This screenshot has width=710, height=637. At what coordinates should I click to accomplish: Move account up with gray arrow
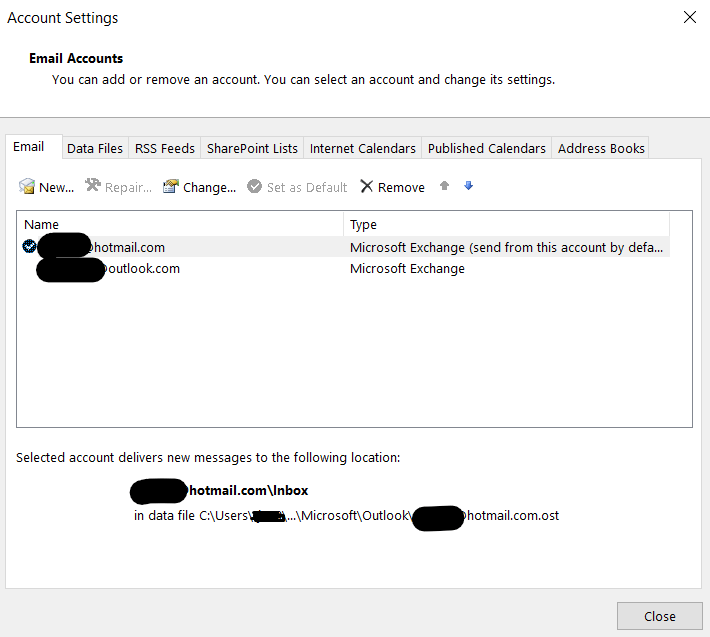[x=444, y=185]
